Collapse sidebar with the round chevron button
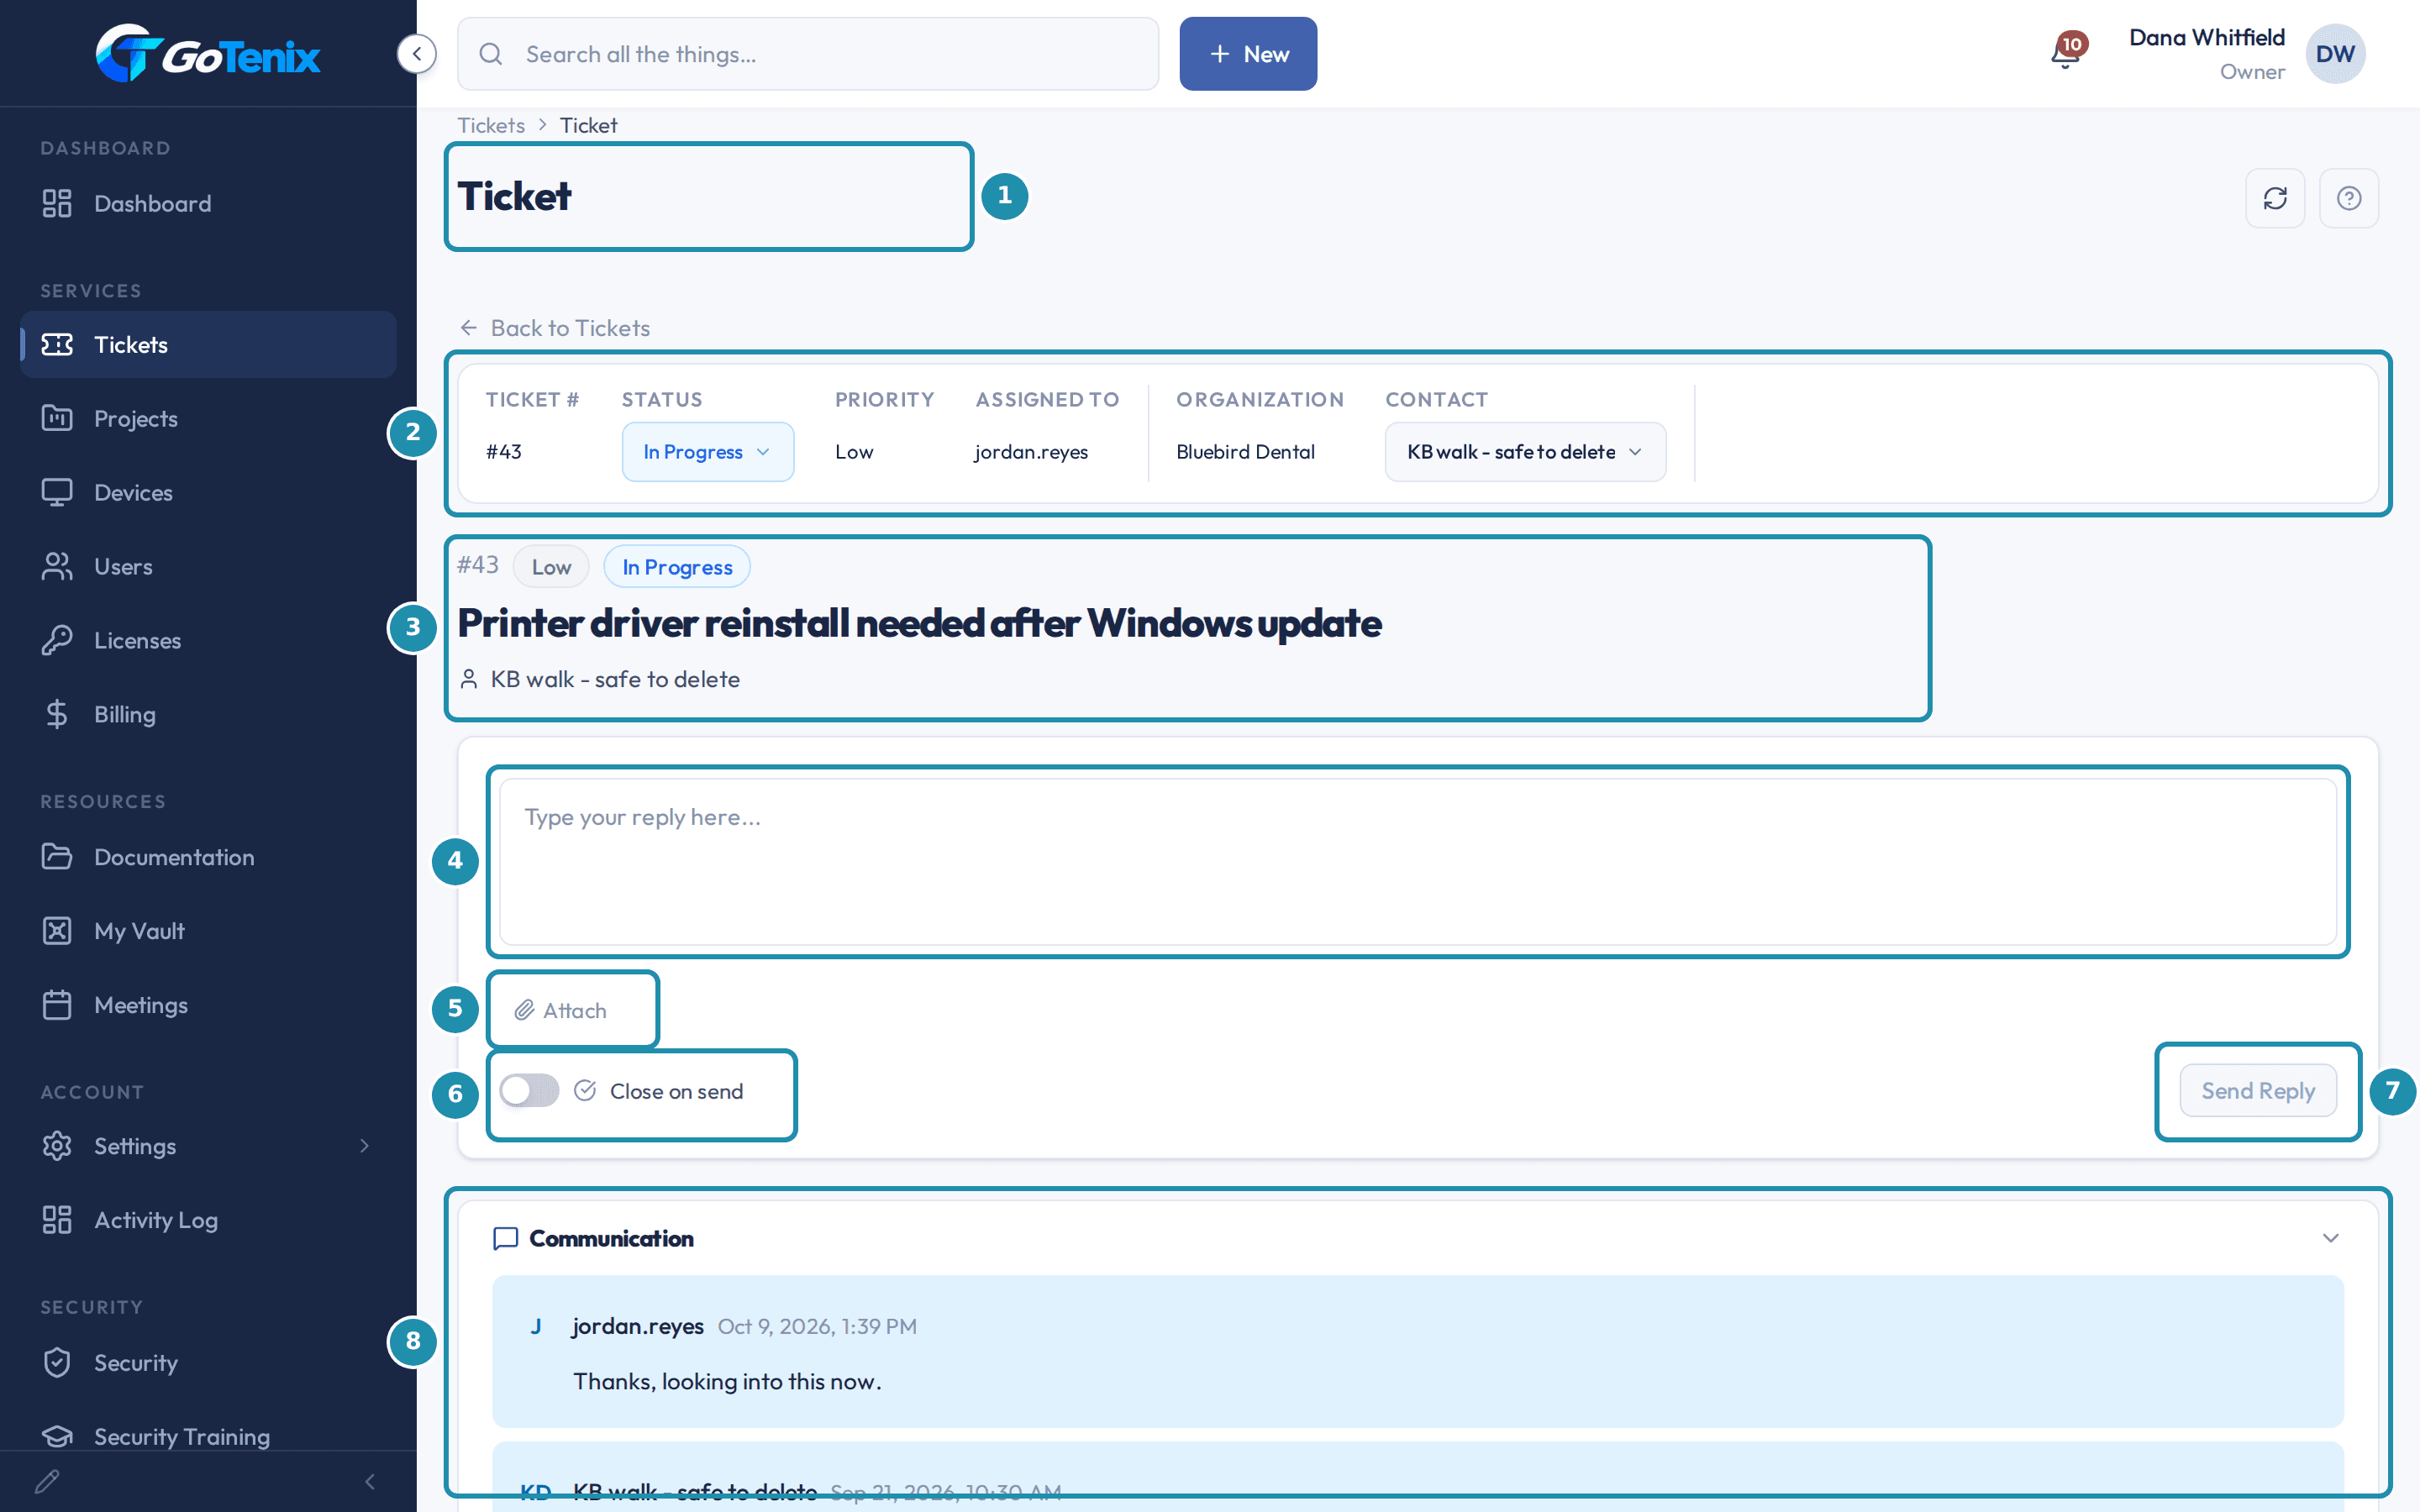2420x1512 pixels. click(416, 53)
